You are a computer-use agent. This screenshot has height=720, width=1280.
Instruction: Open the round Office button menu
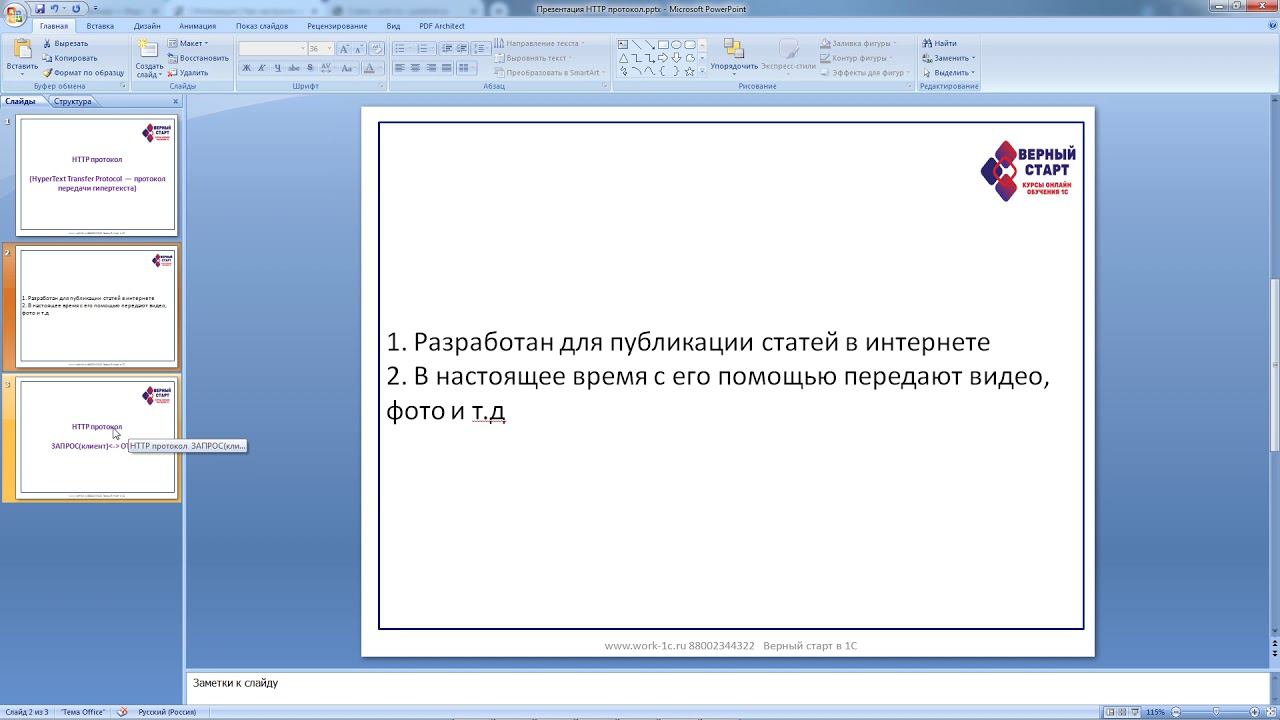(x=15, y=13)
